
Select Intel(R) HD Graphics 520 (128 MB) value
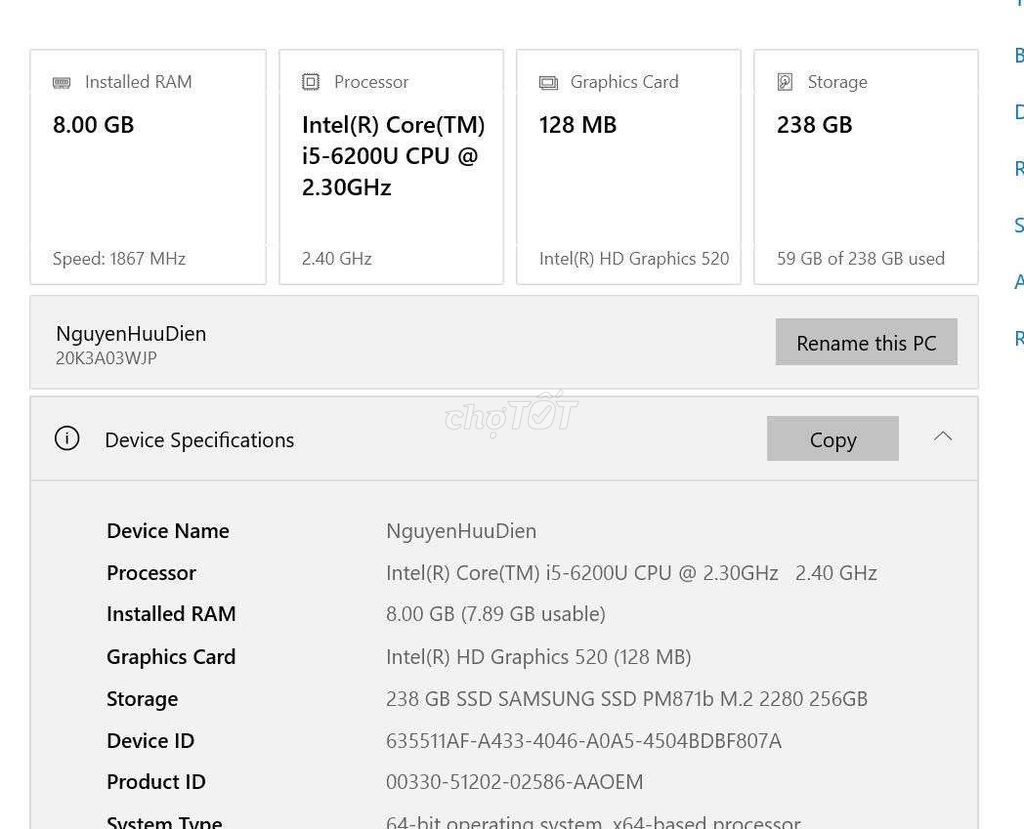(538, 657)
